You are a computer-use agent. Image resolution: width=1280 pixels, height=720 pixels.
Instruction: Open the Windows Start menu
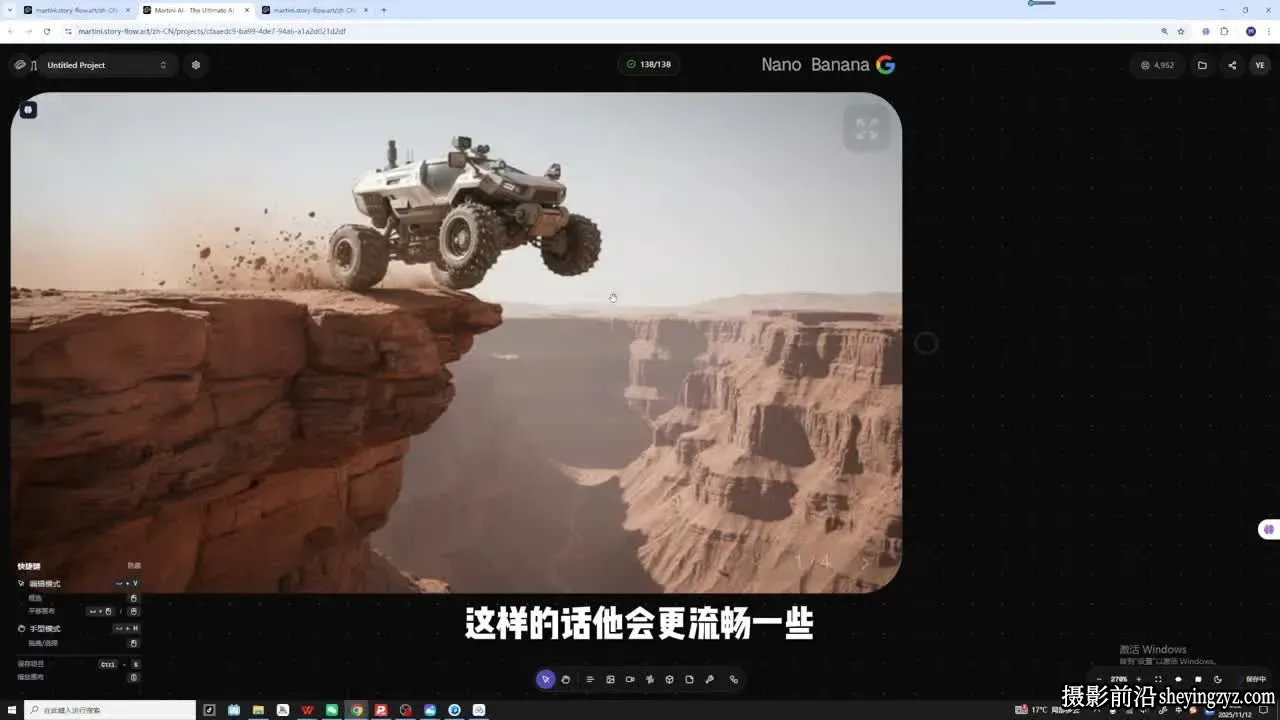pyautogui.click(x=11, y=710)
